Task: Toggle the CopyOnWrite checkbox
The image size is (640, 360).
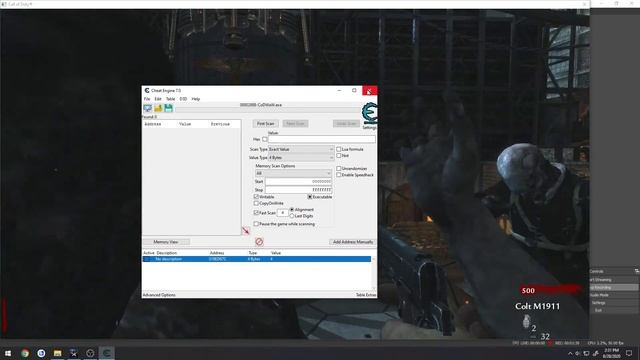Action: pos(256,203)
